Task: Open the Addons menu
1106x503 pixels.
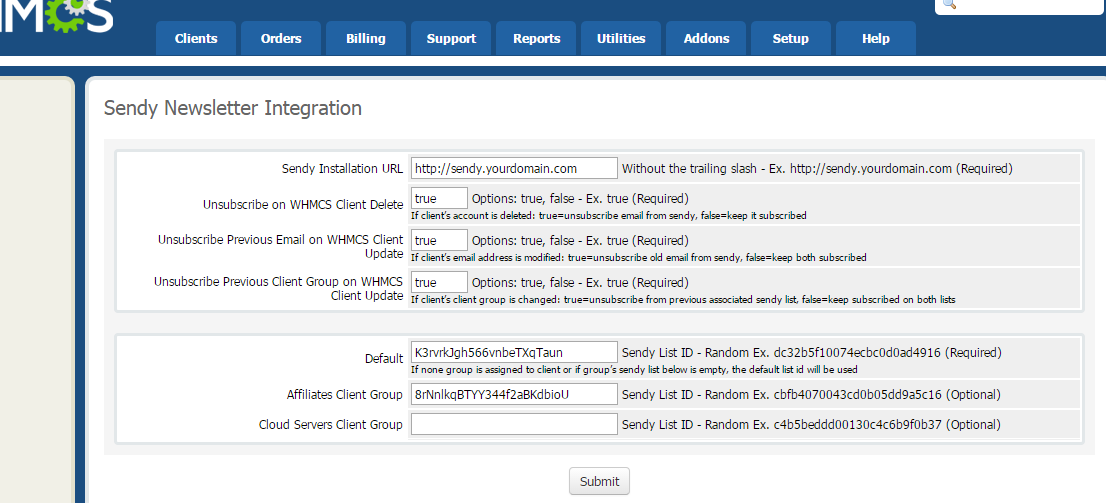Action: point(707,39)
